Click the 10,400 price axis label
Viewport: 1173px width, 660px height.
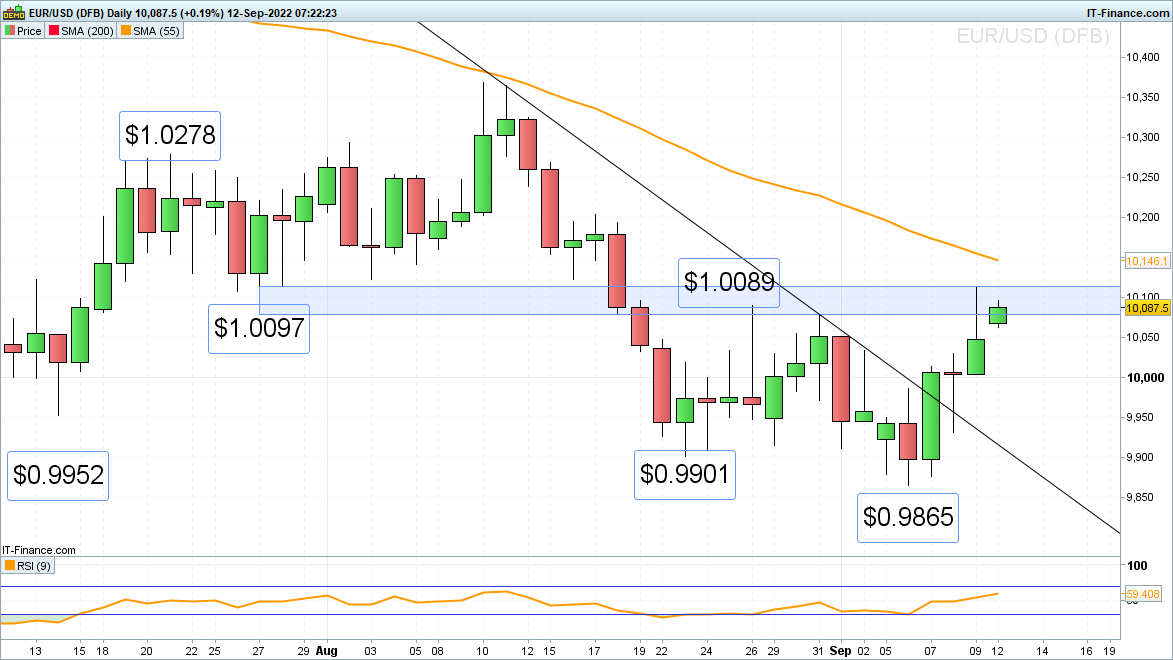[1143, 58]
